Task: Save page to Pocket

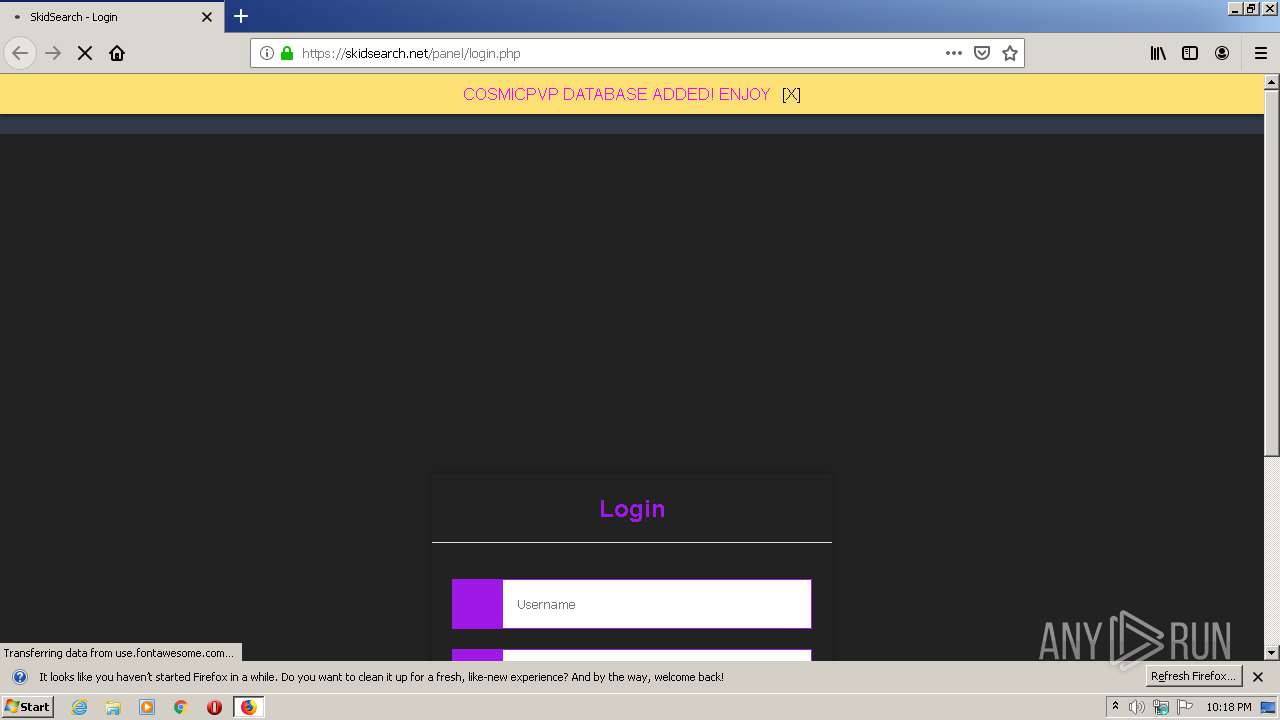Action: (x=982, y=53)
